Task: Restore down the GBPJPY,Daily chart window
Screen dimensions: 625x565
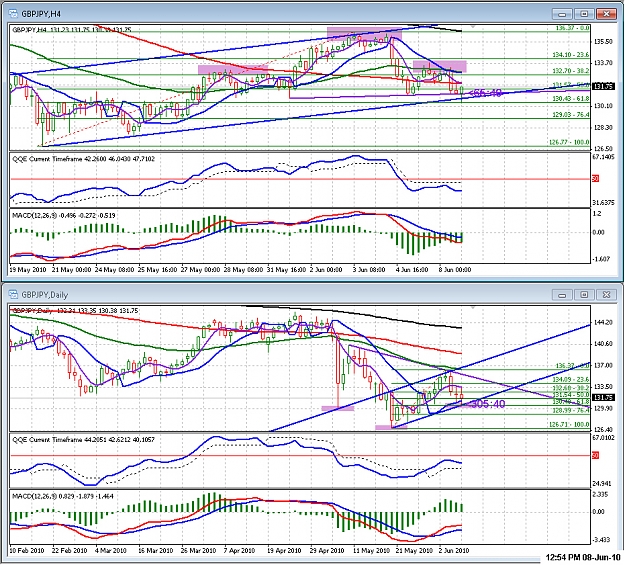Action: [x=584, y=295]
